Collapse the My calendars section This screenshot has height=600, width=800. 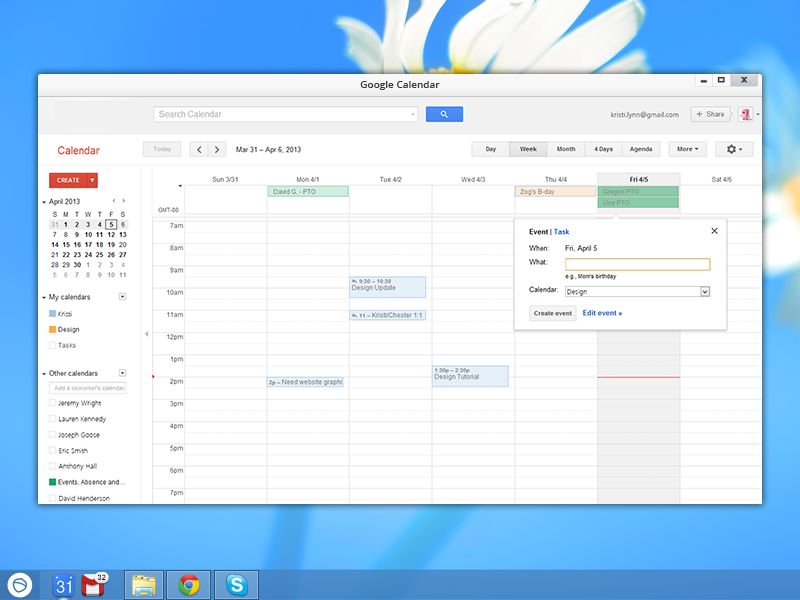coord(44,297)
